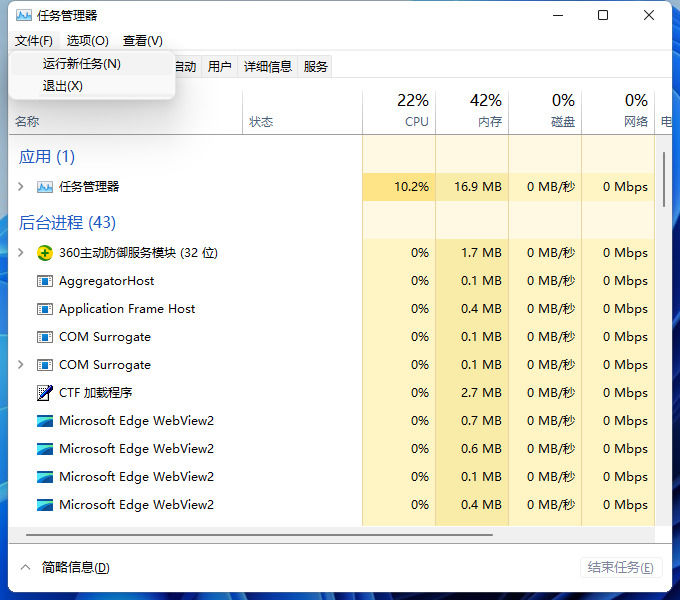Open the 查看(V) menu
Image resolution: width=680 pixels, height=600 pixels.
coord(143,41)
